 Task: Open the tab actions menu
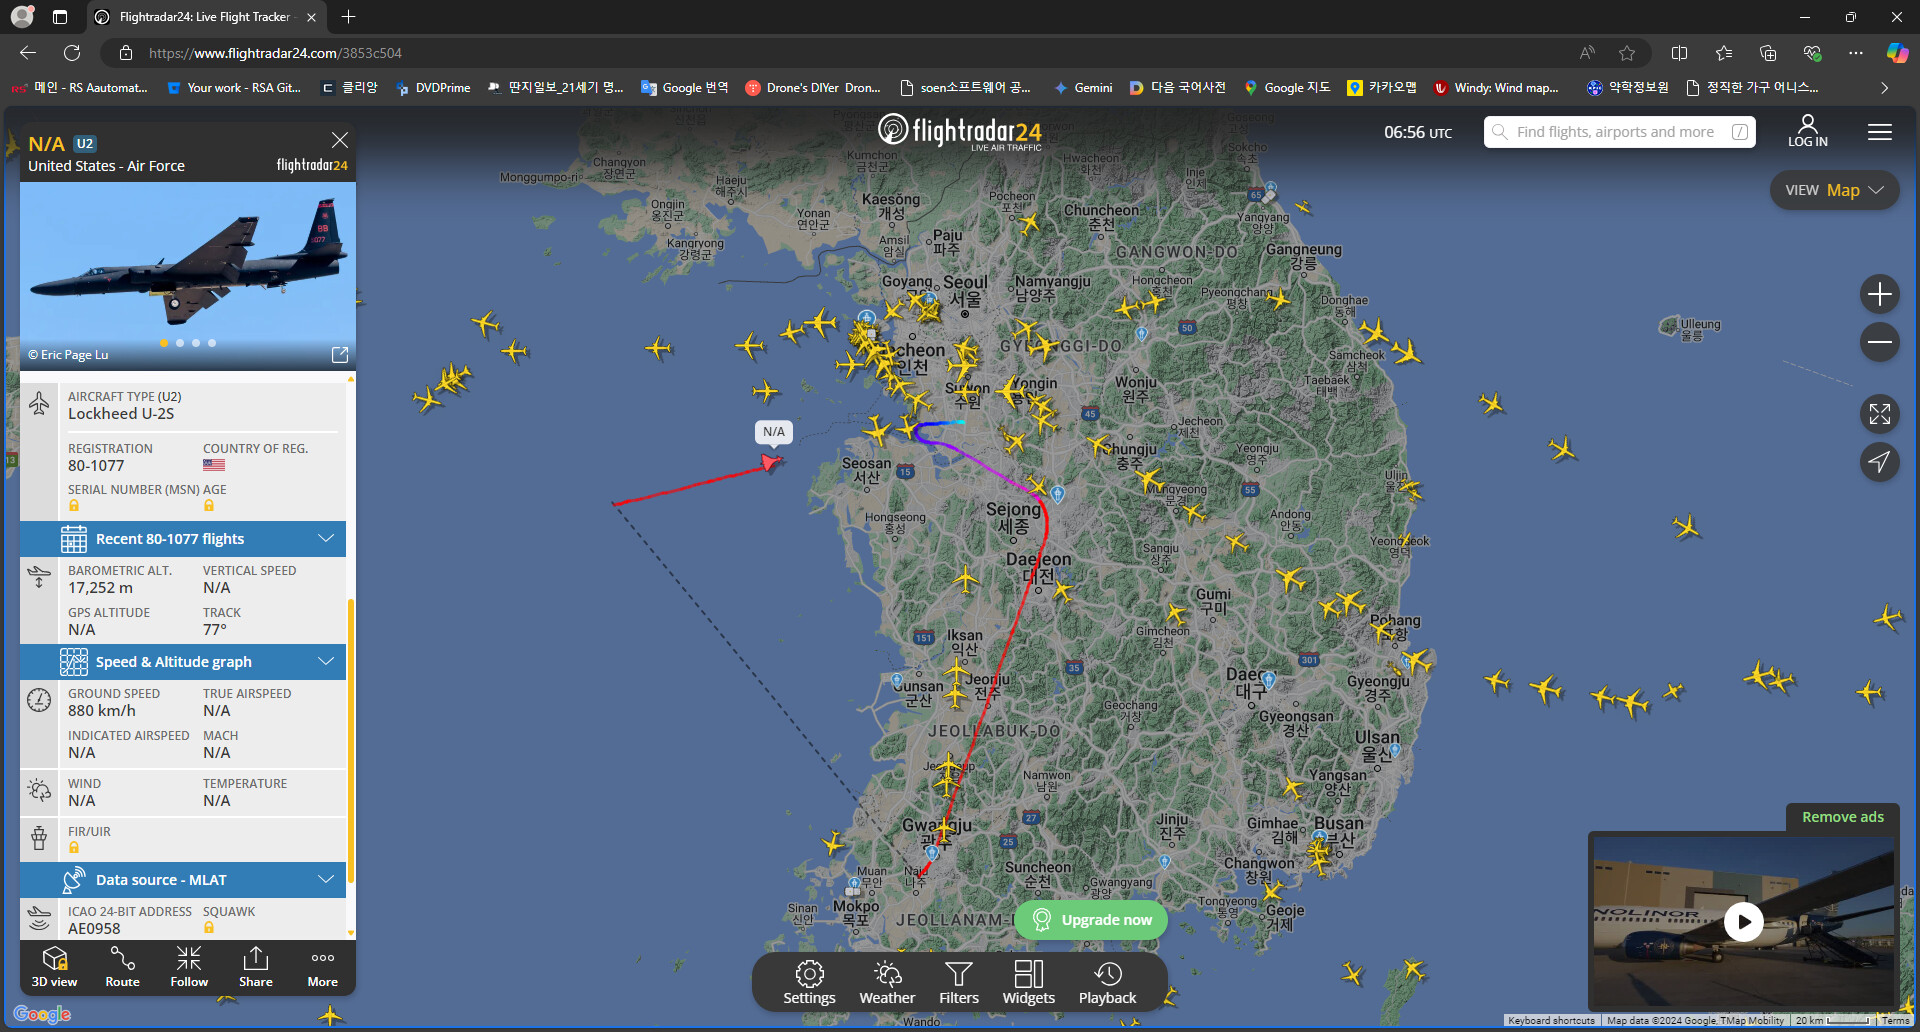(x=60, y=17)
